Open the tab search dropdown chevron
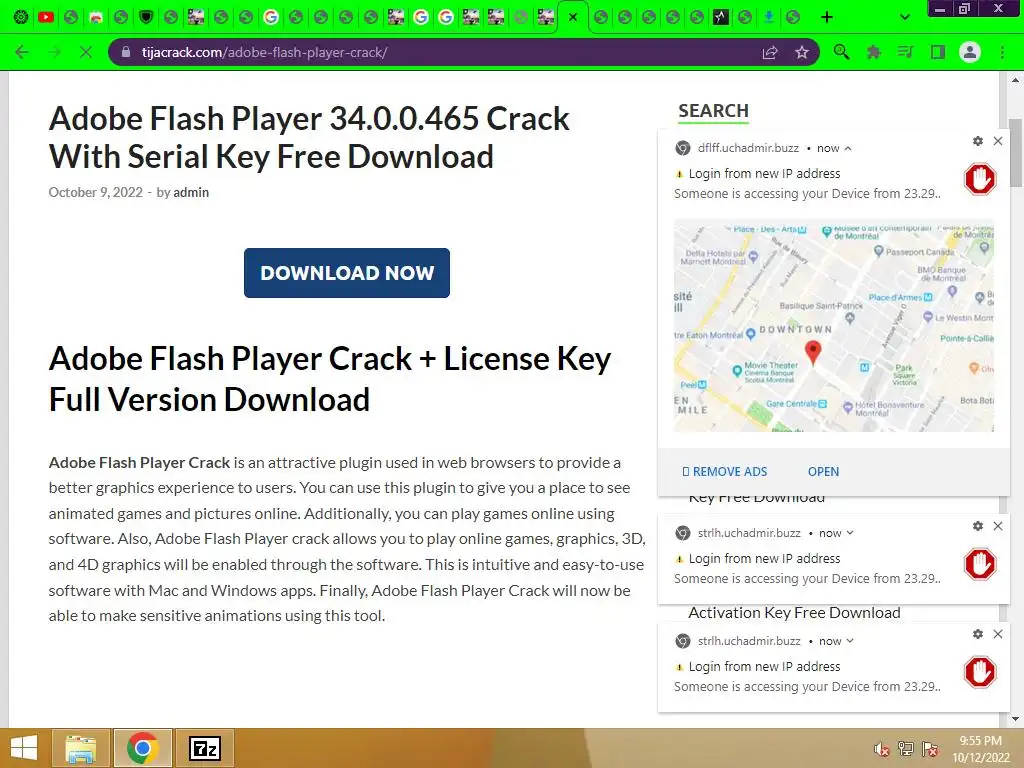This screenshot has height=768, width=1024. [904, 17]
